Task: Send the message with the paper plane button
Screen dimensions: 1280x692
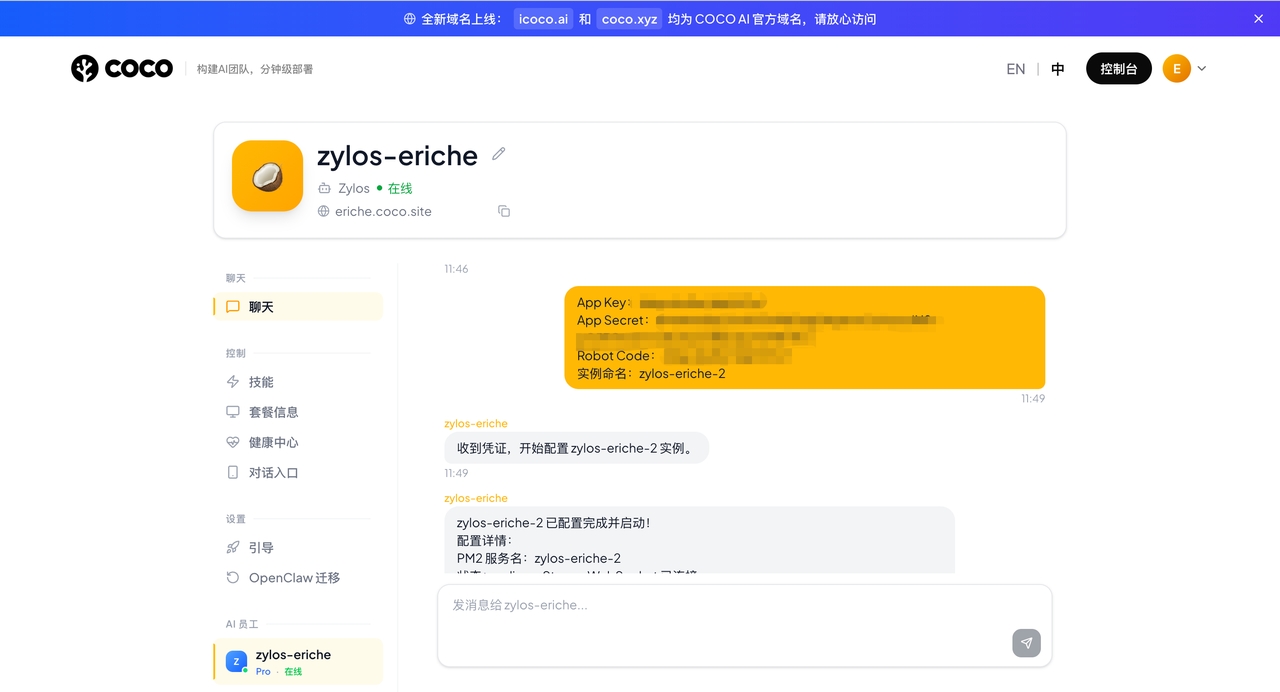Action: 1026,643
